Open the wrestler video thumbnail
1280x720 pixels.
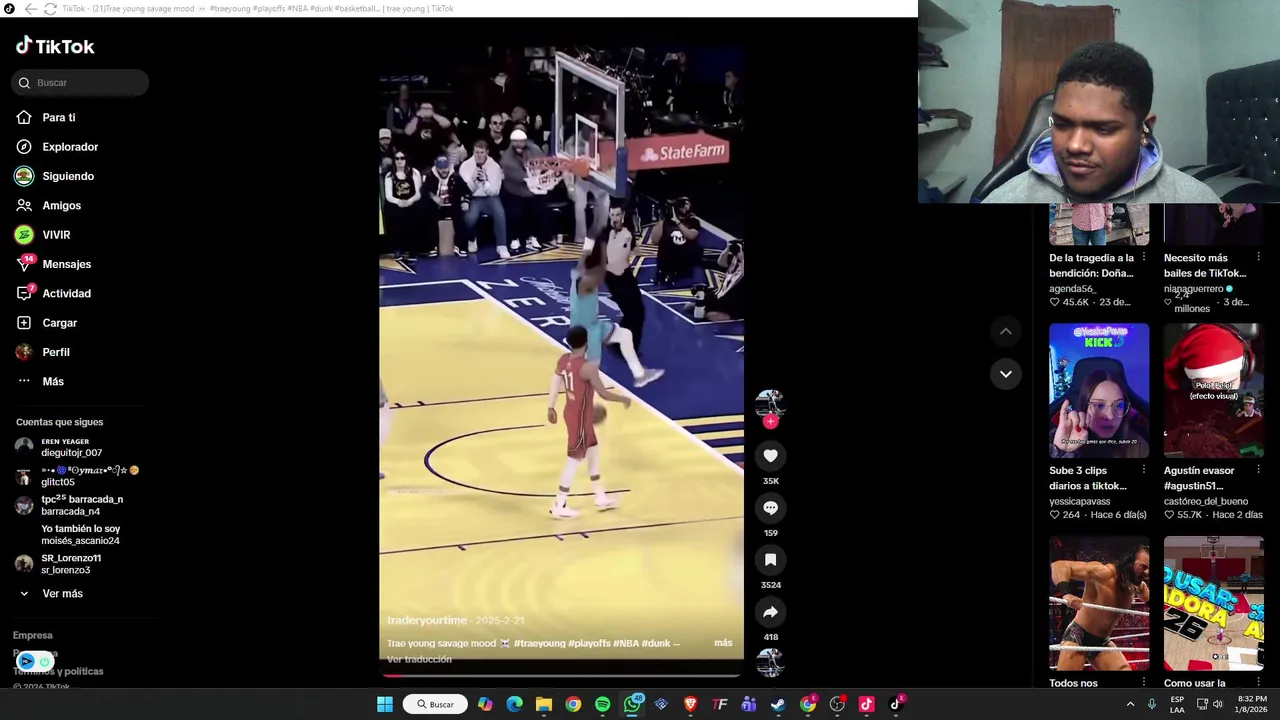pos(1099,604)
